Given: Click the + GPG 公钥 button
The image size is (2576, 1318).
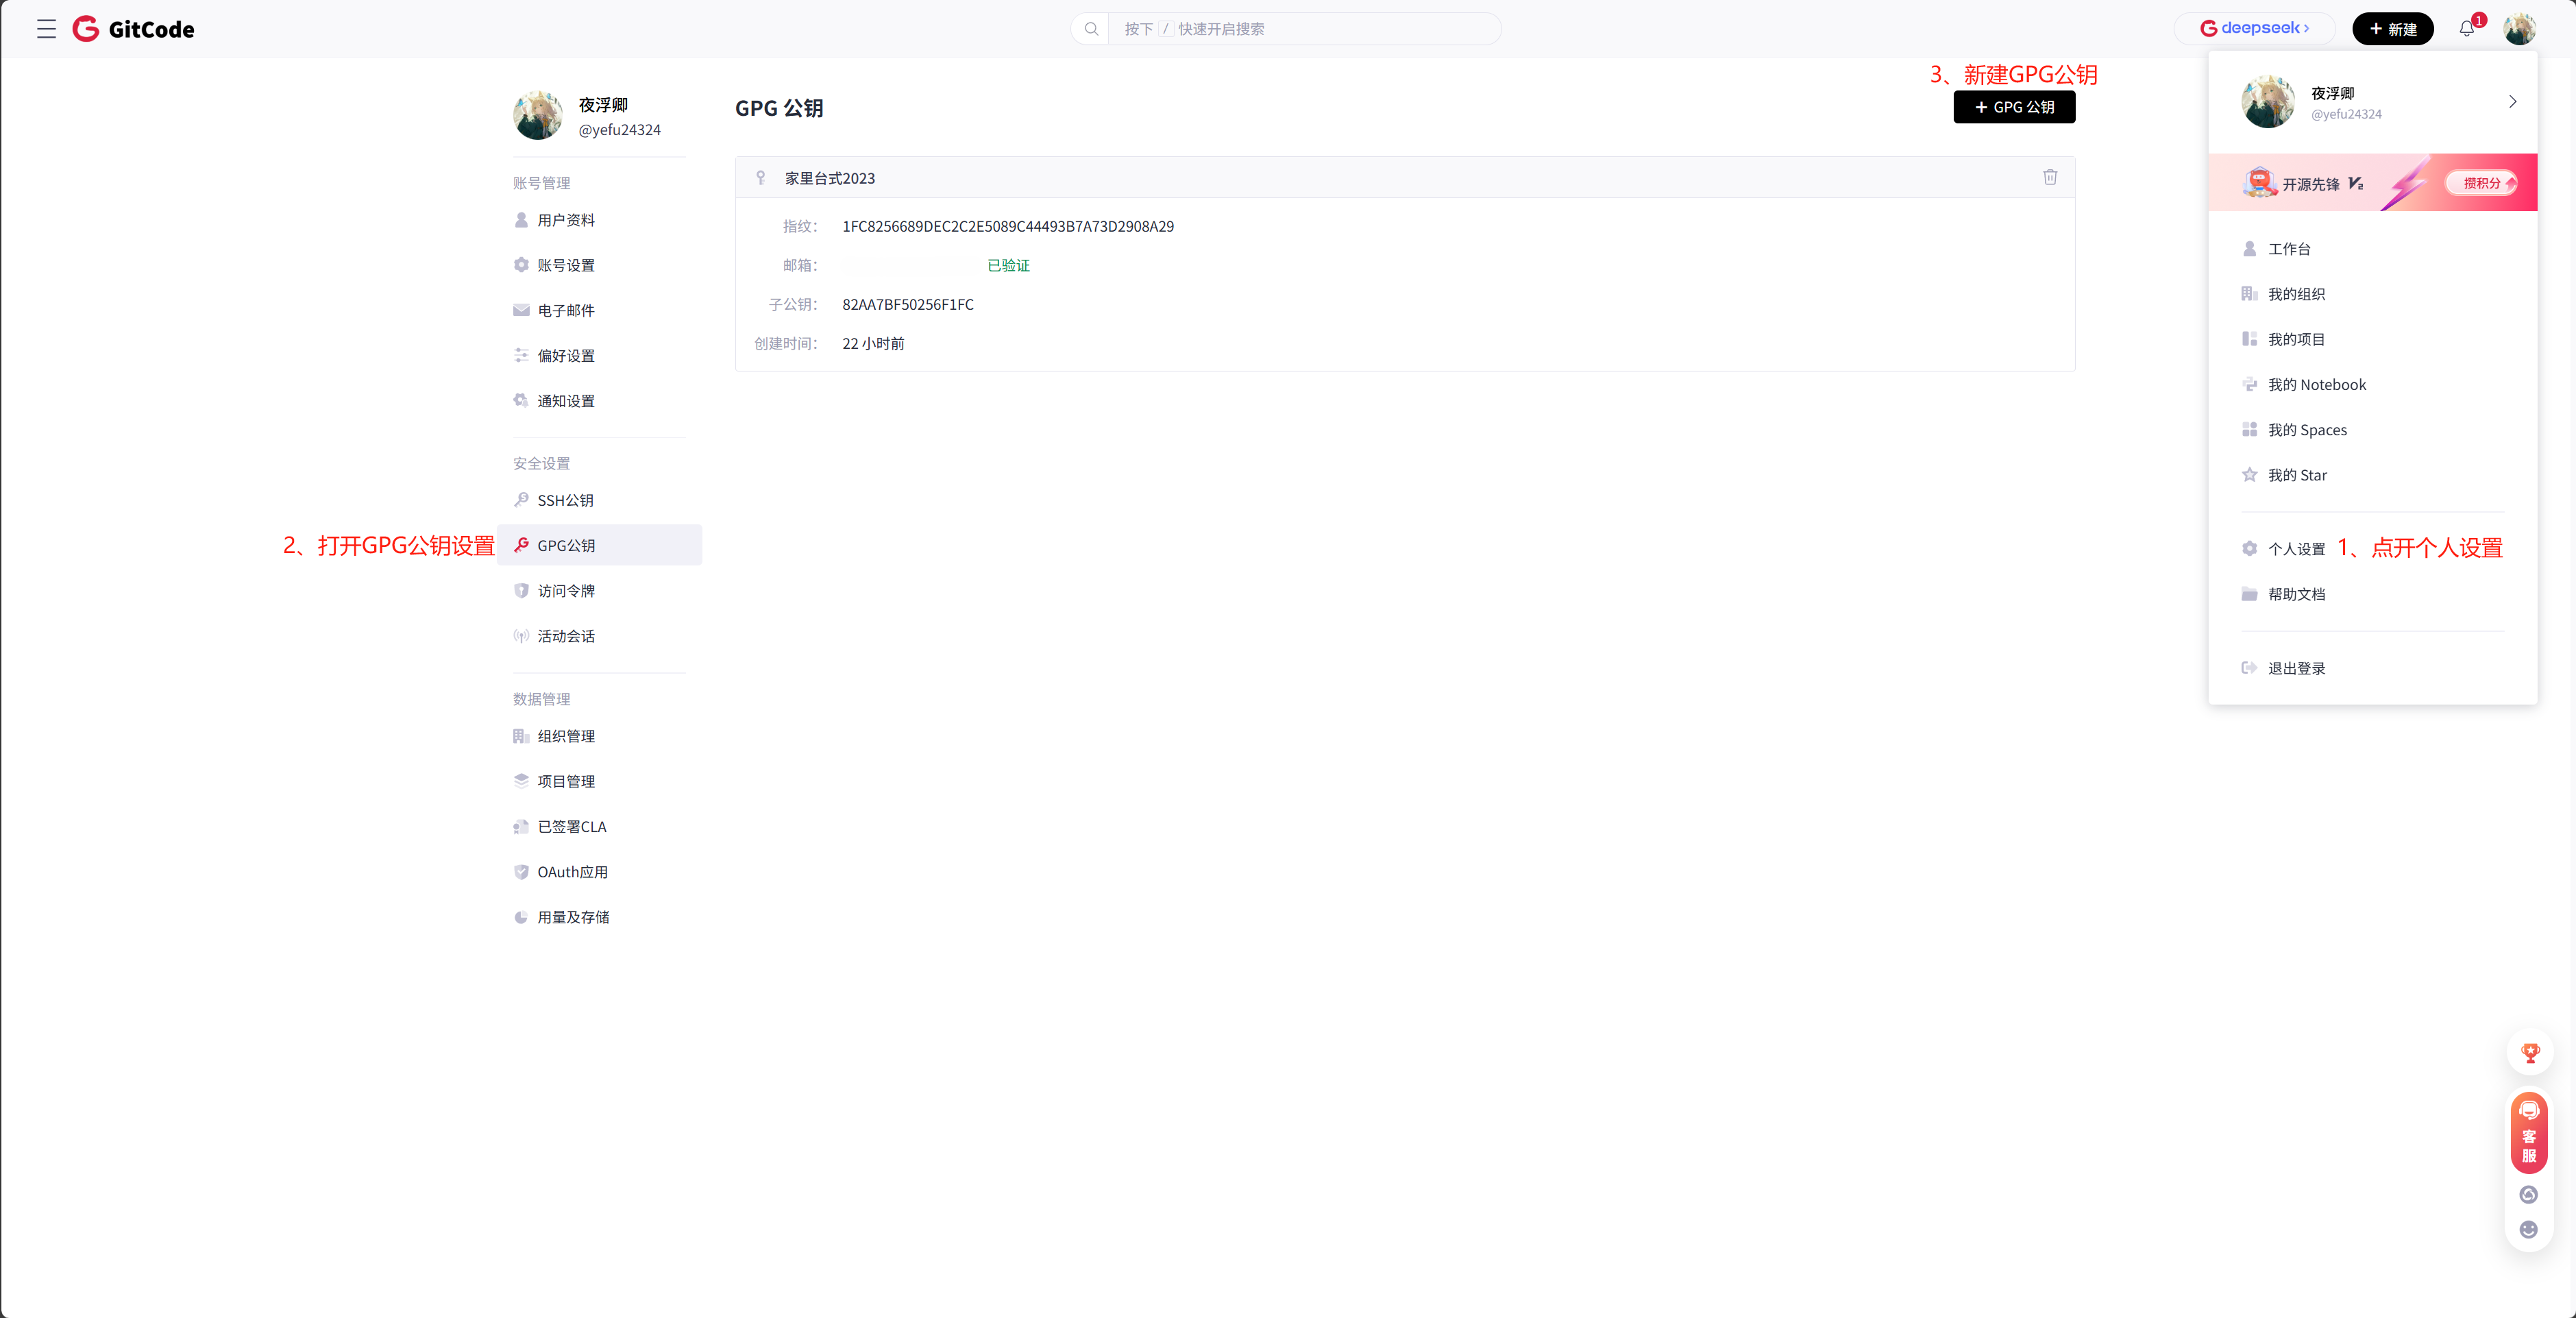Looking at the screenshot, I should (x=2014, y=107).
